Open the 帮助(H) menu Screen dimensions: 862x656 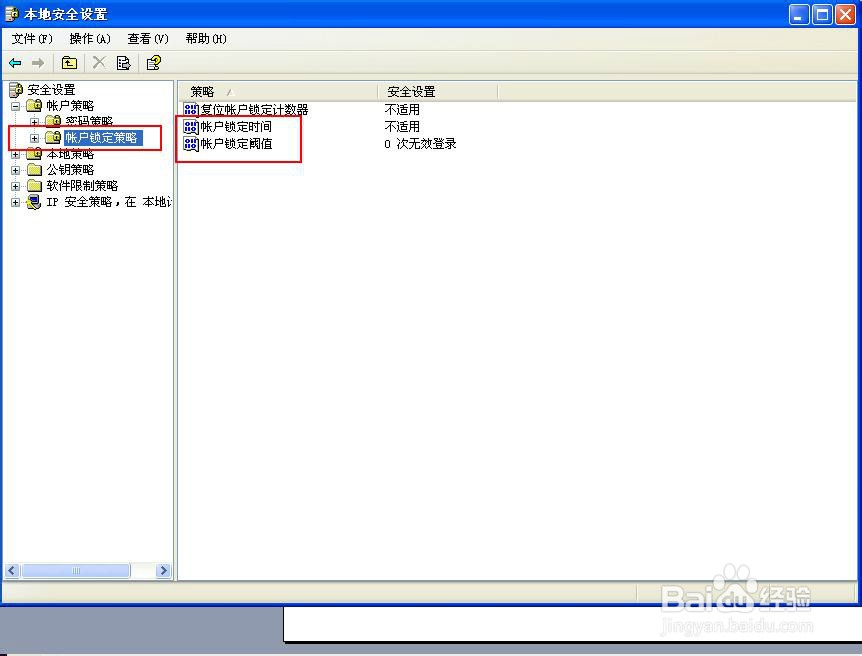pos(206,38)
